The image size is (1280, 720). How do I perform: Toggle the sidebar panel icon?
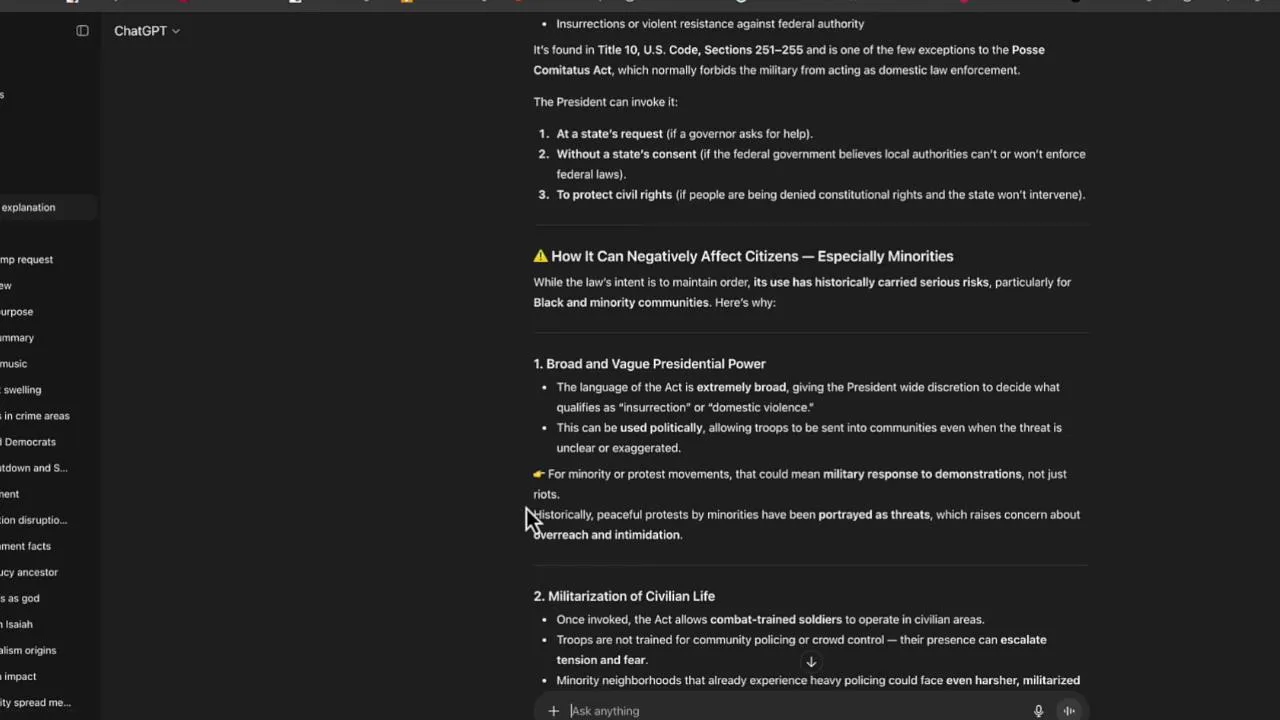click(x=82, y=31)
